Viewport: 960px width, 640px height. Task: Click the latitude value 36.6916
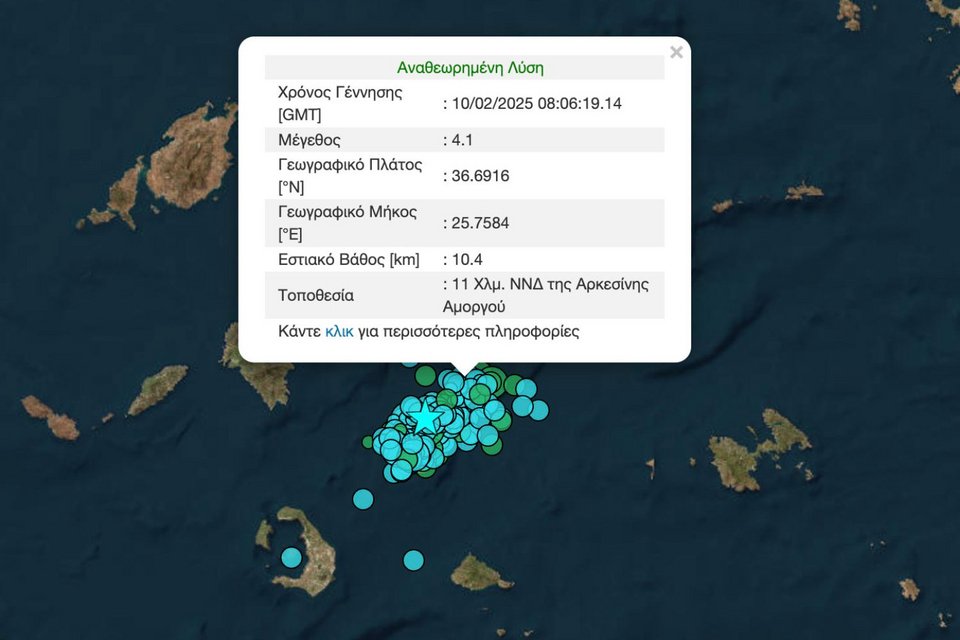tap(481, 176)
